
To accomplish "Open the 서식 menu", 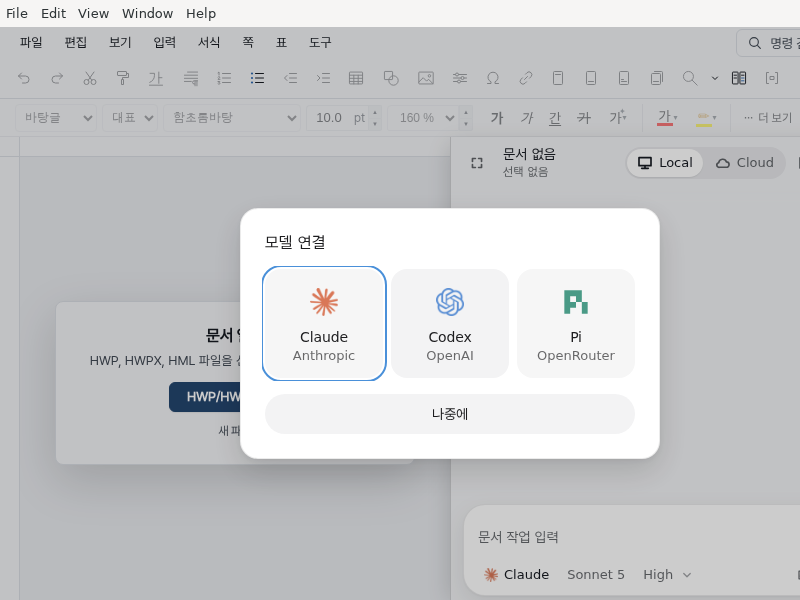I will [x=209, y=42].
